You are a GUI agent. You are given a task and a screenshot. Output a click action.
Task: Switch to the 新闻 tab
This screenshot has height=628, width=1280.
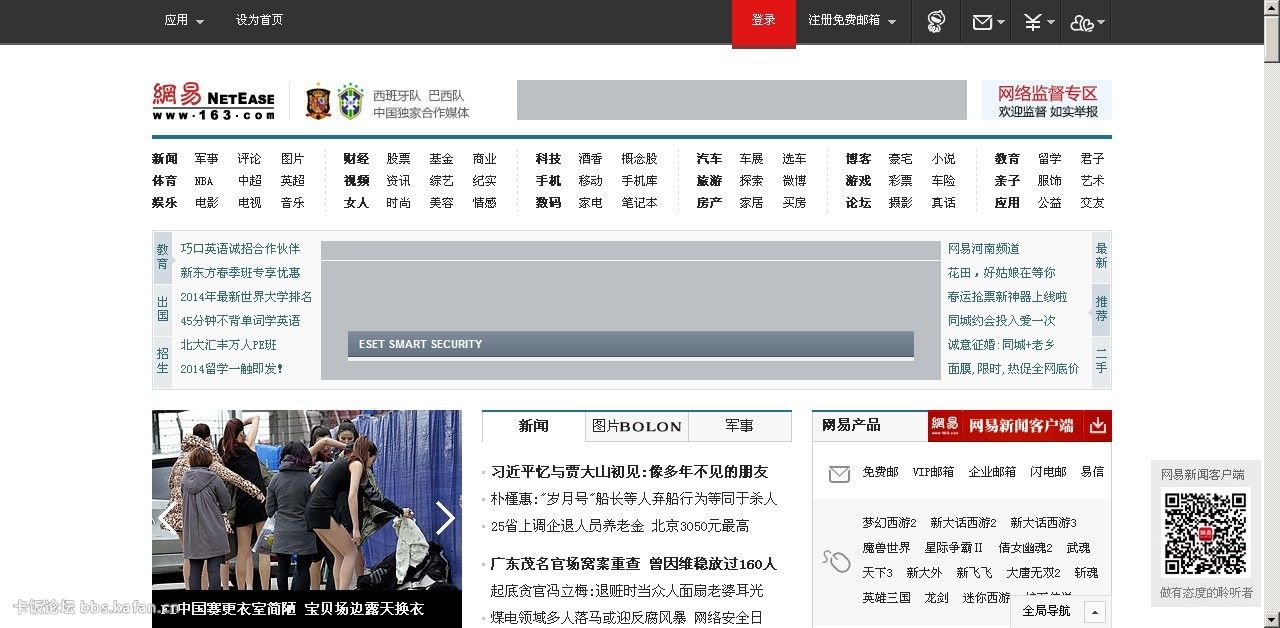pyautogui.click(x=534, y=426)
